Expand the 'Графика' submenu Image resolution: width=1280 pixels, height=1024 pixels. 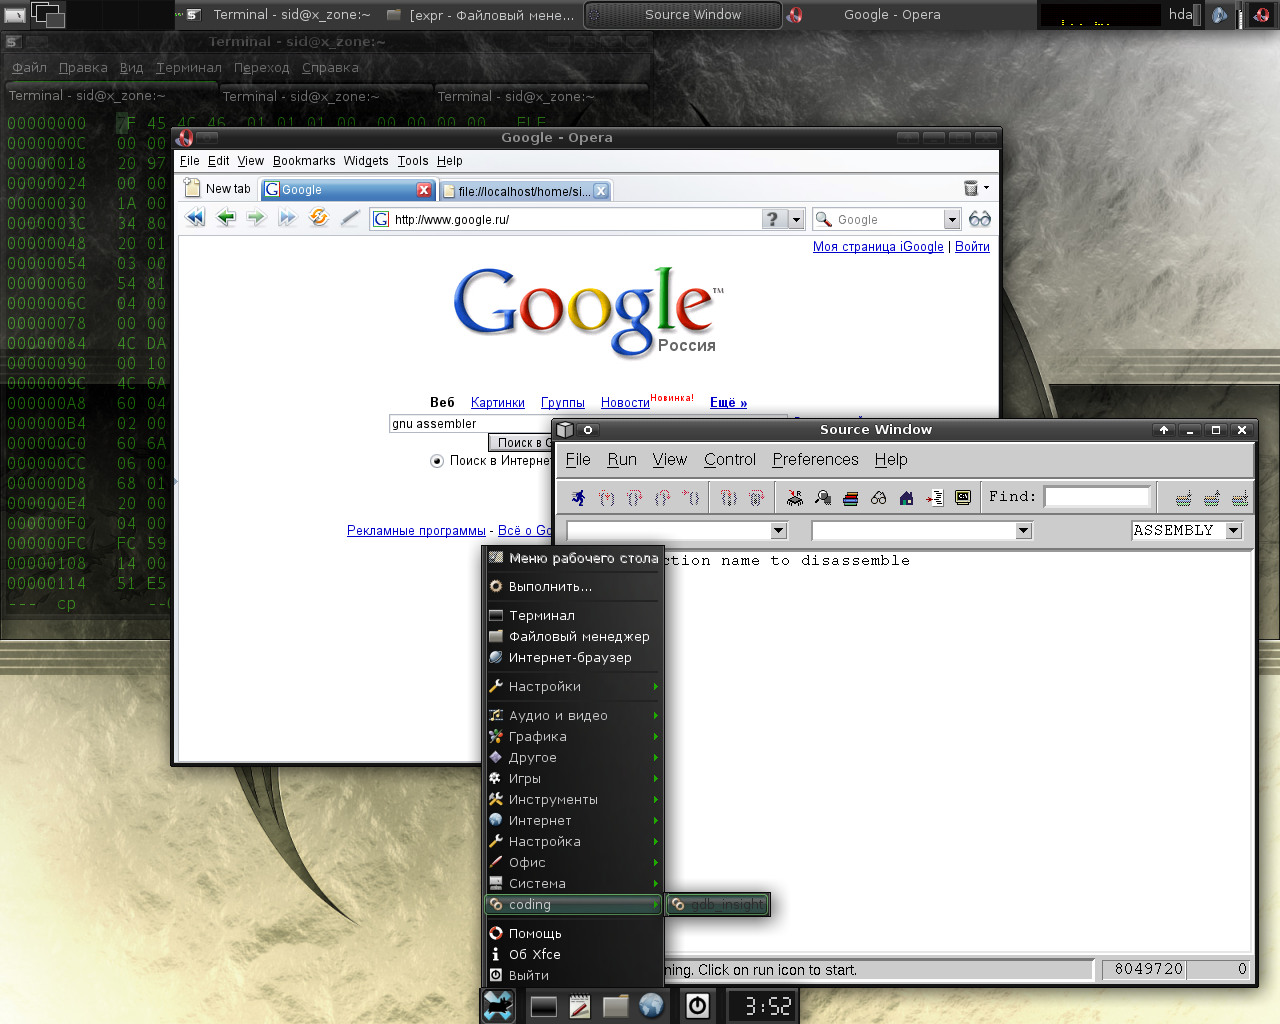tap(574, 737)
